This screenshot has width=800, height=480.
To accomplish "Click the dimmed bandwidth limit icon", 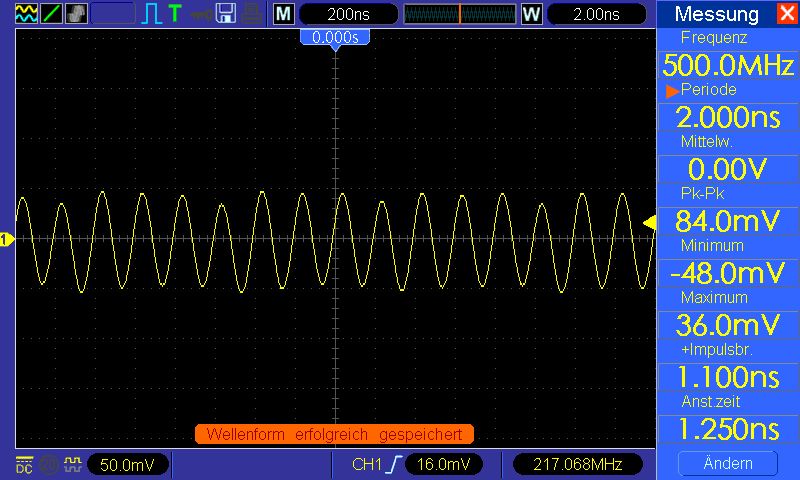I will [x=49, y=464].
